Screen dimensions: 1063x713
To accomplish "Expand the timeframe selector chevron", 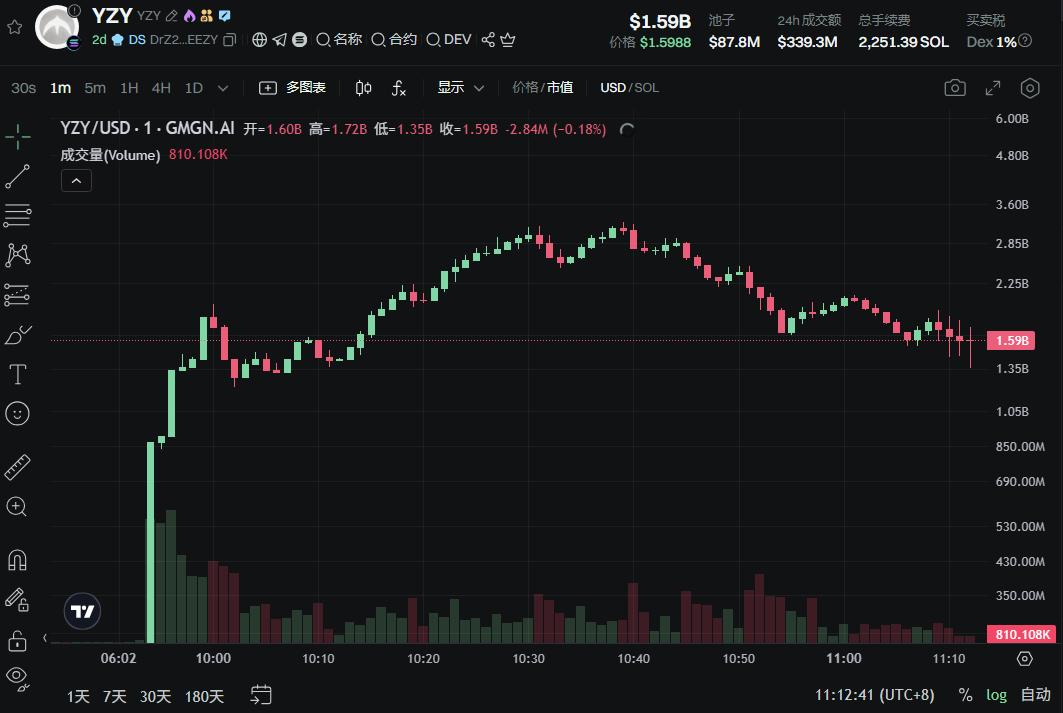I will 222,88.
